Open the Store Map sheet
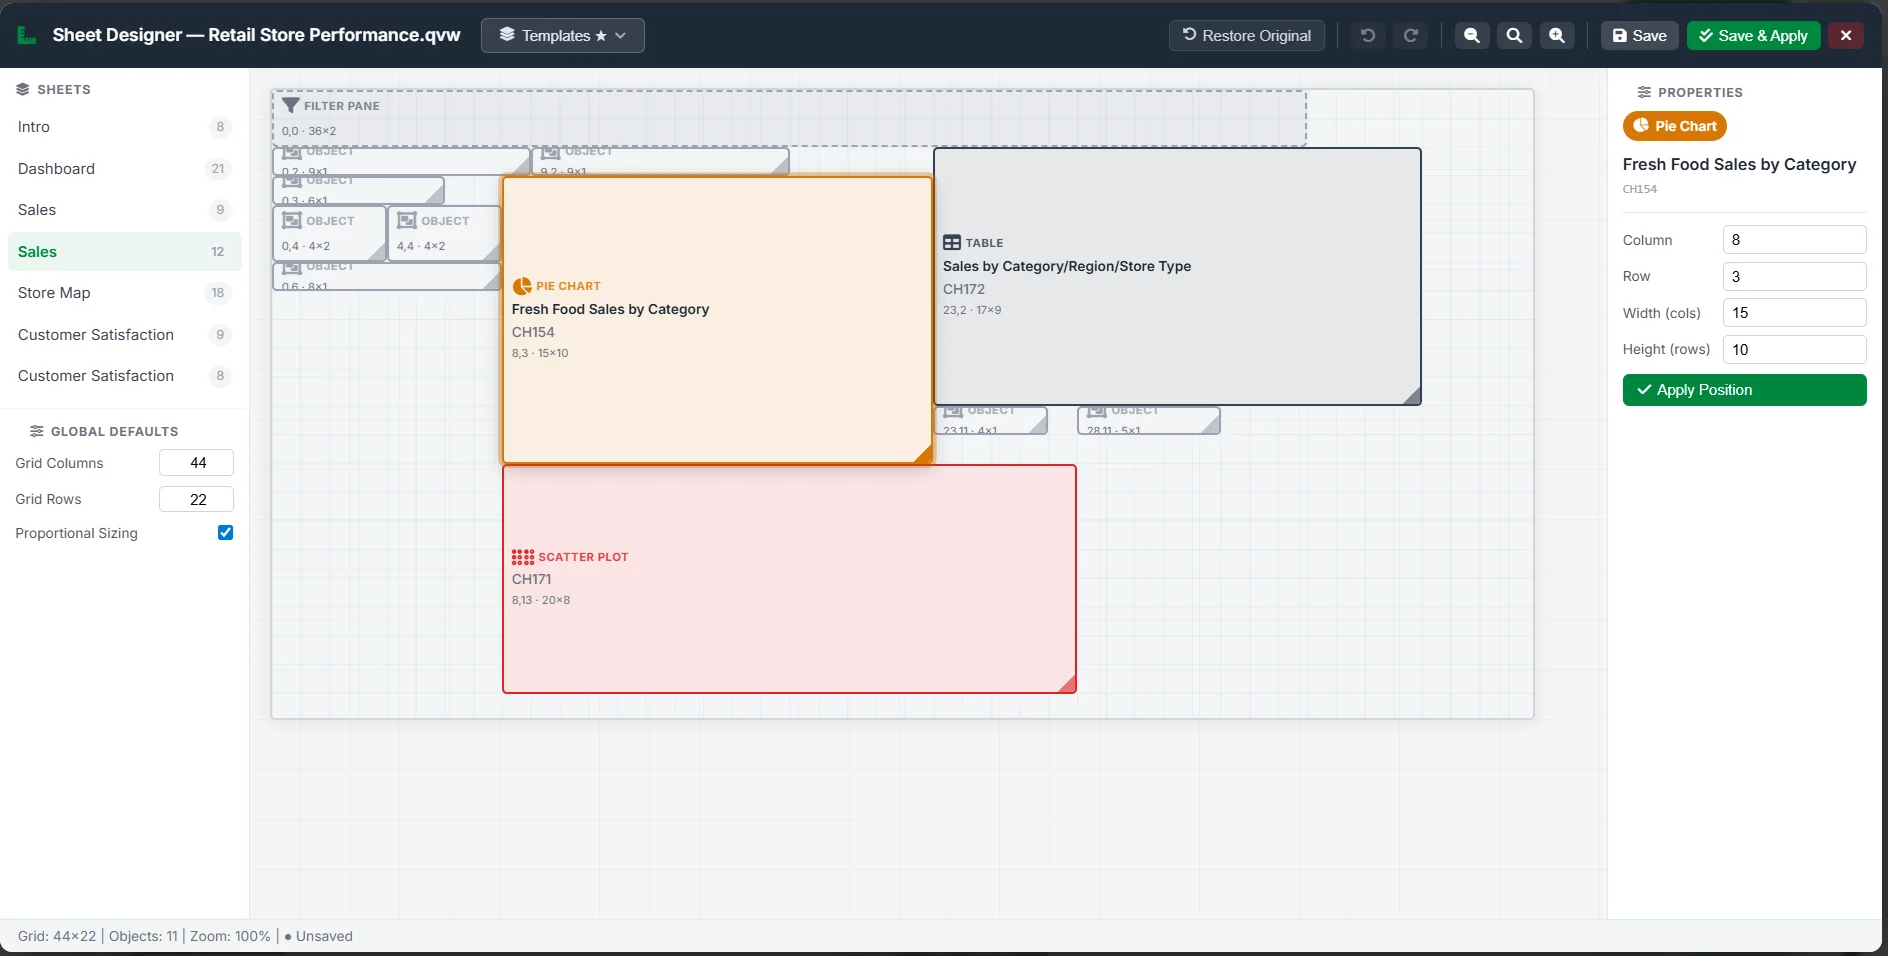Image resolution: width=1888 pixels, height=956 pixels. coord(54,293)
